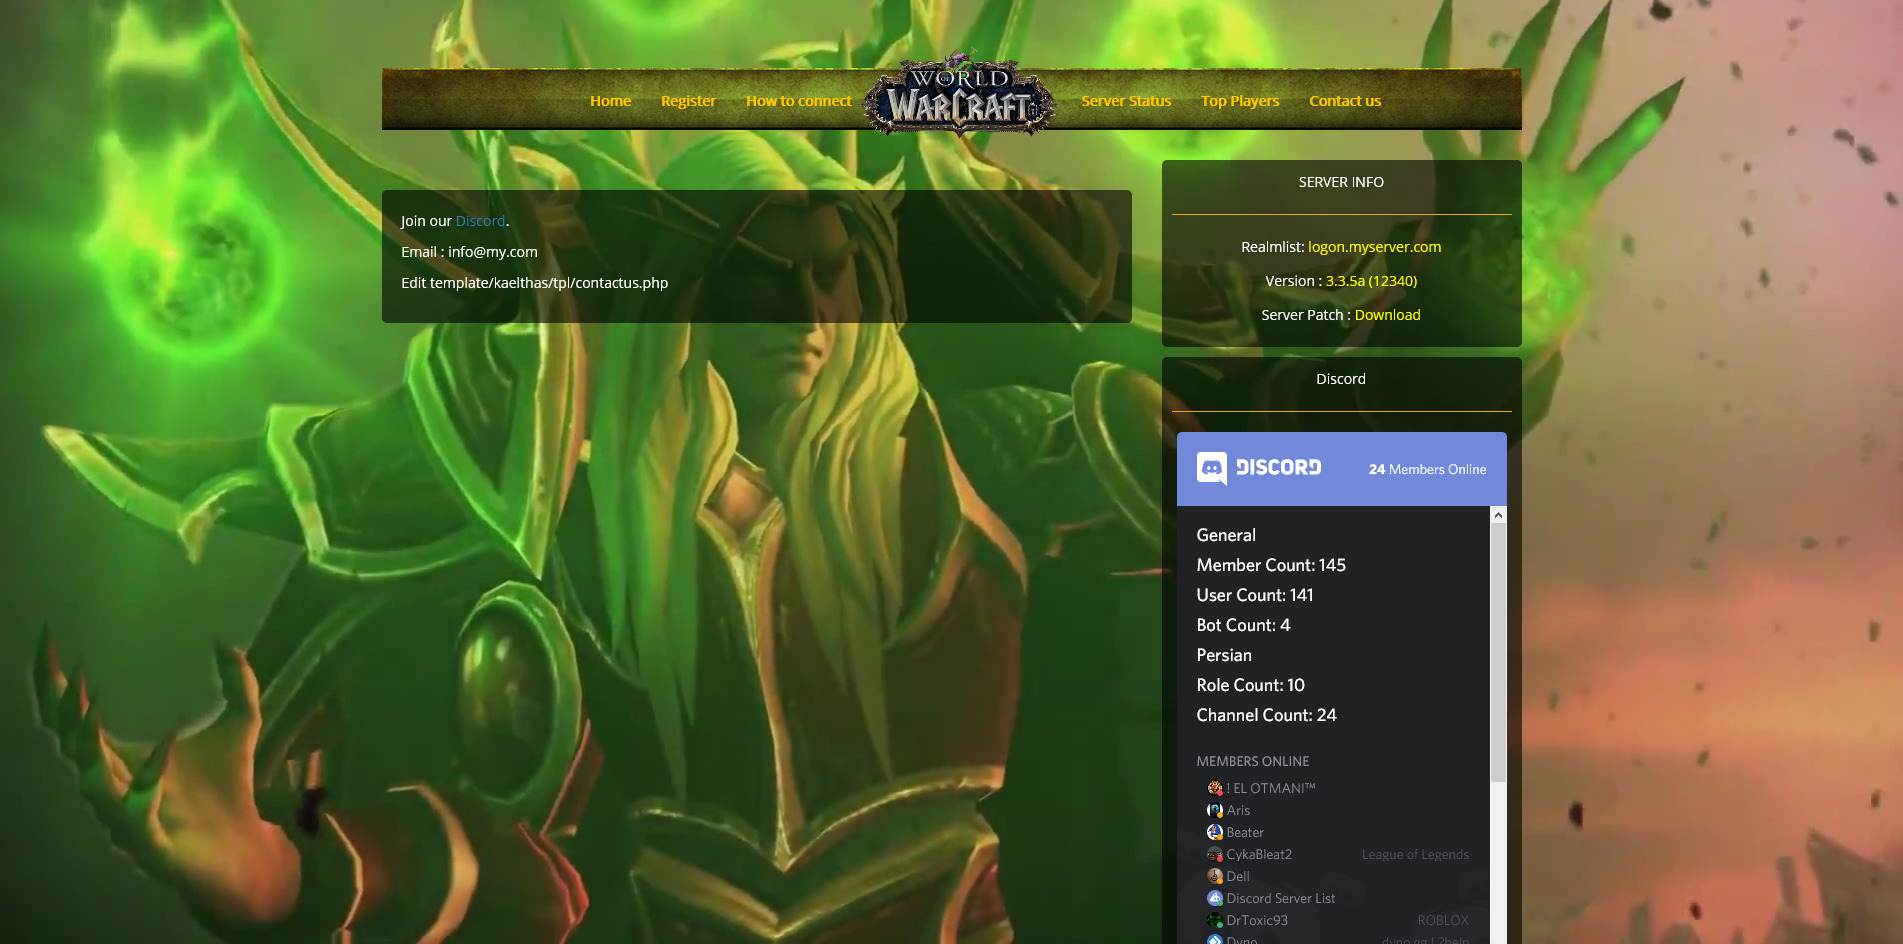Open How to connect

(798, 101)
